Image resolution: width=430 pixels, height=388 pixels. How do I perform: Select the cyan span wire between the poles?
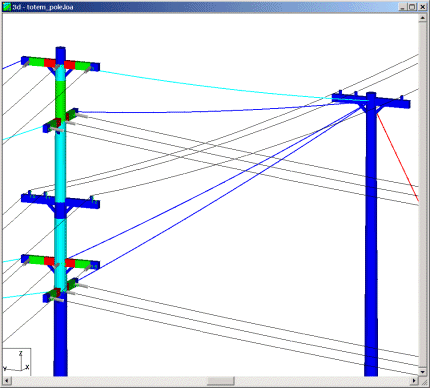tap(213, 85)
